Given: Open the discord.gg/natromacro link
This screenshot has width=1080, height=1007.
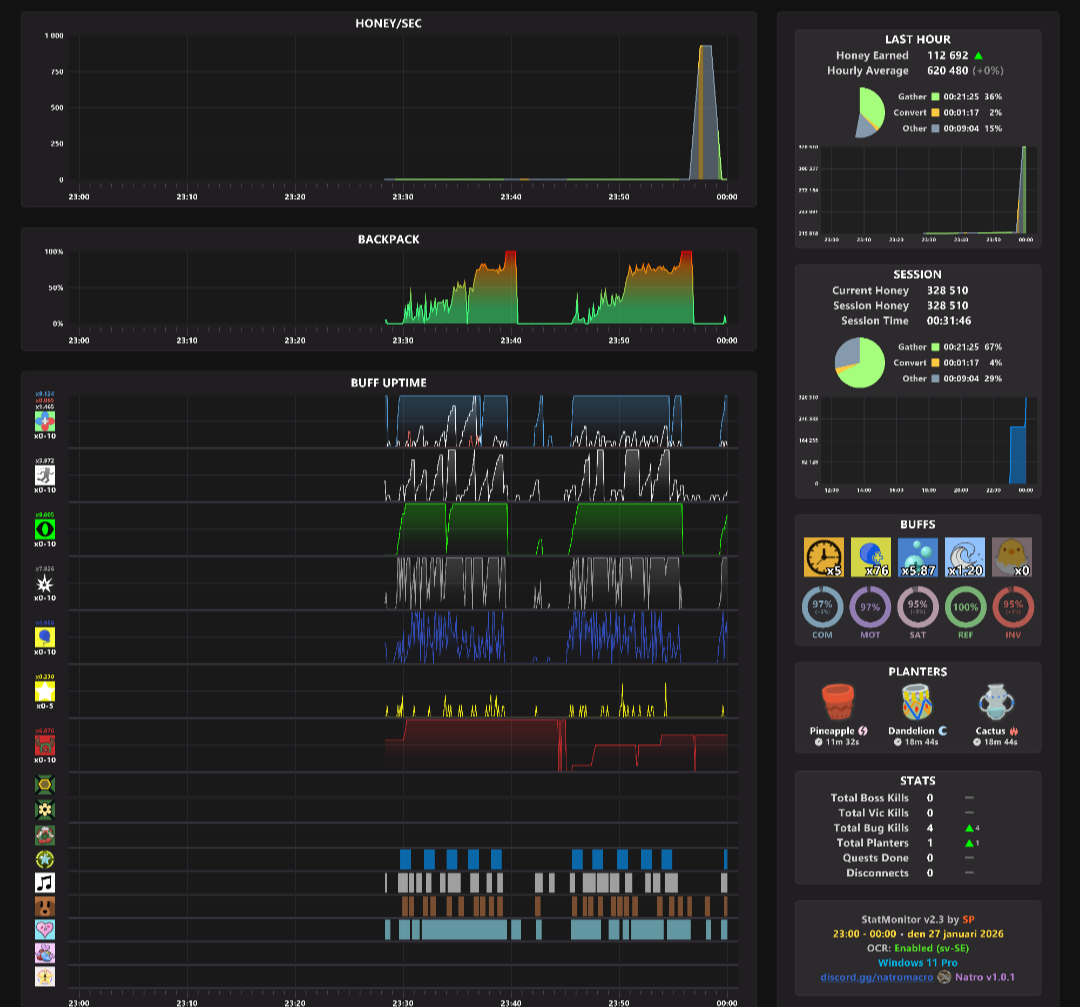Looking at the screenshot, I should [x=877, y=977].
